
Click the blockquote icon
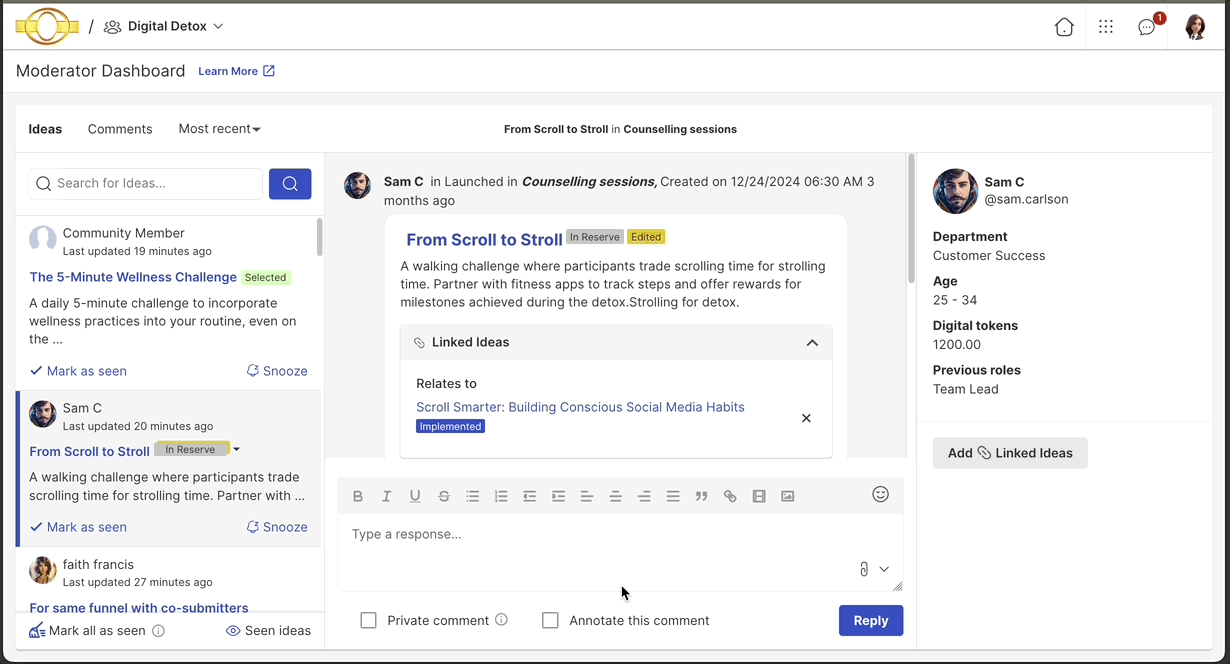pos(701,496)
